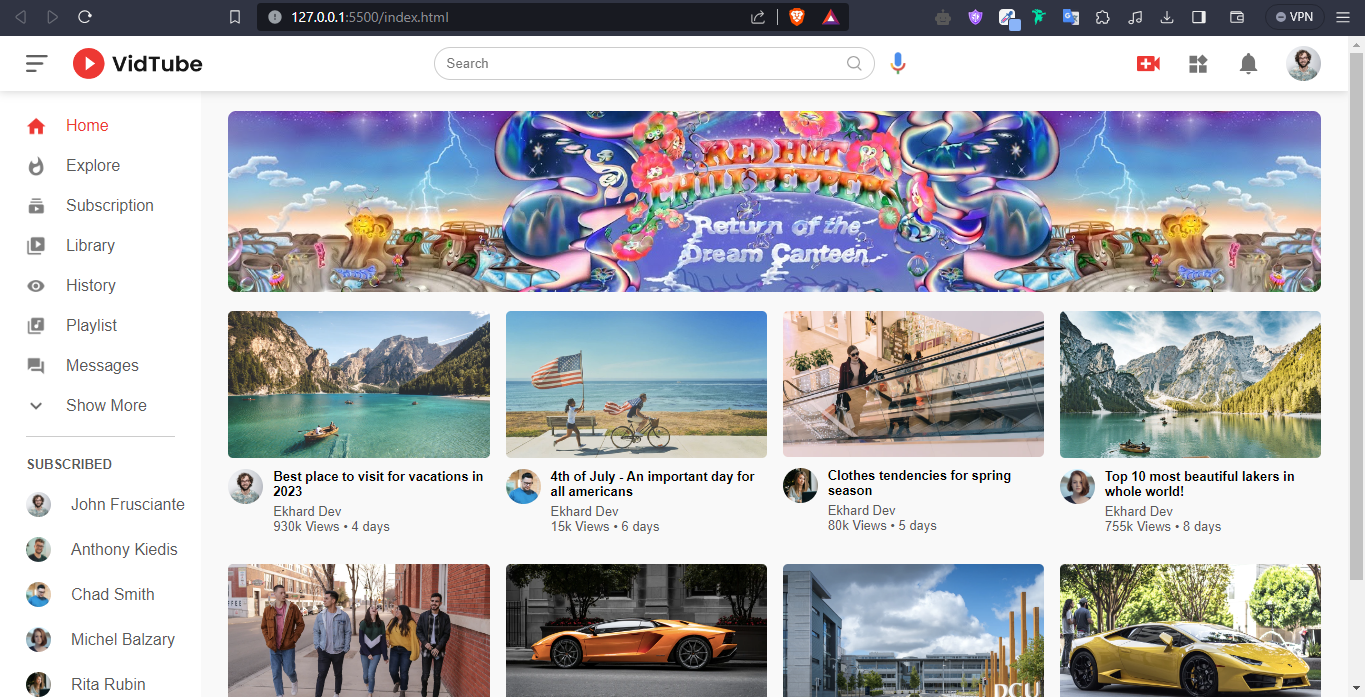Click the red video camera upload icon
Viewport: 1365px width, 697px height.
coord(1148,64)
